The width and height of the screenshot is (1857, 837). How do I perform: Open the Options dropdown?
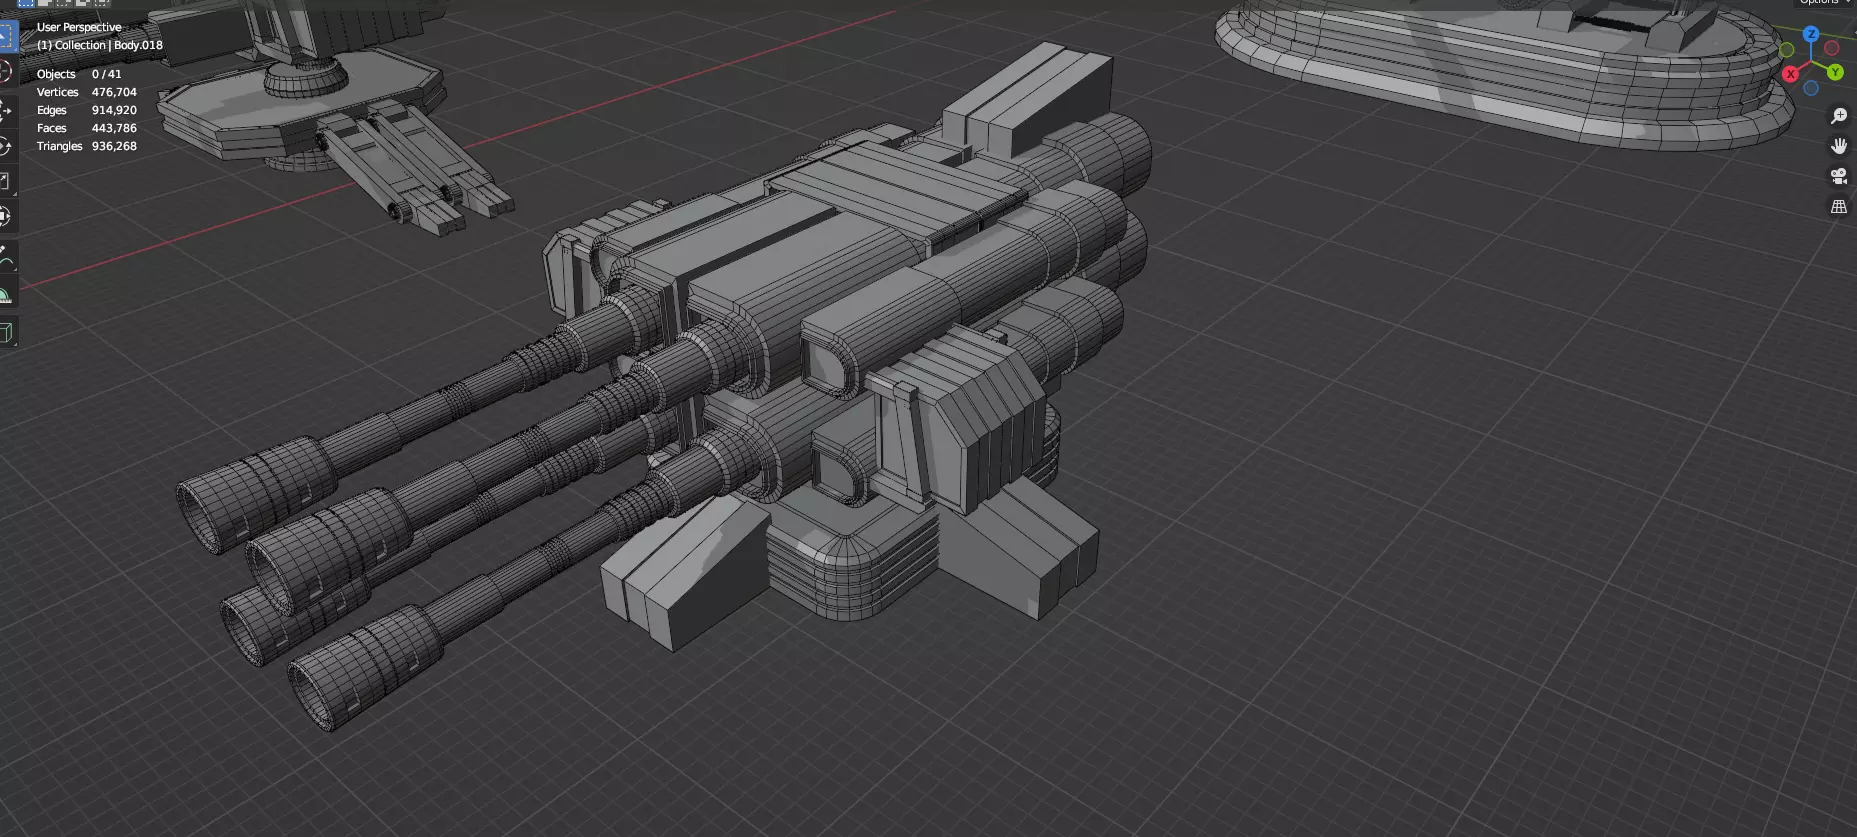point(1824,3)
